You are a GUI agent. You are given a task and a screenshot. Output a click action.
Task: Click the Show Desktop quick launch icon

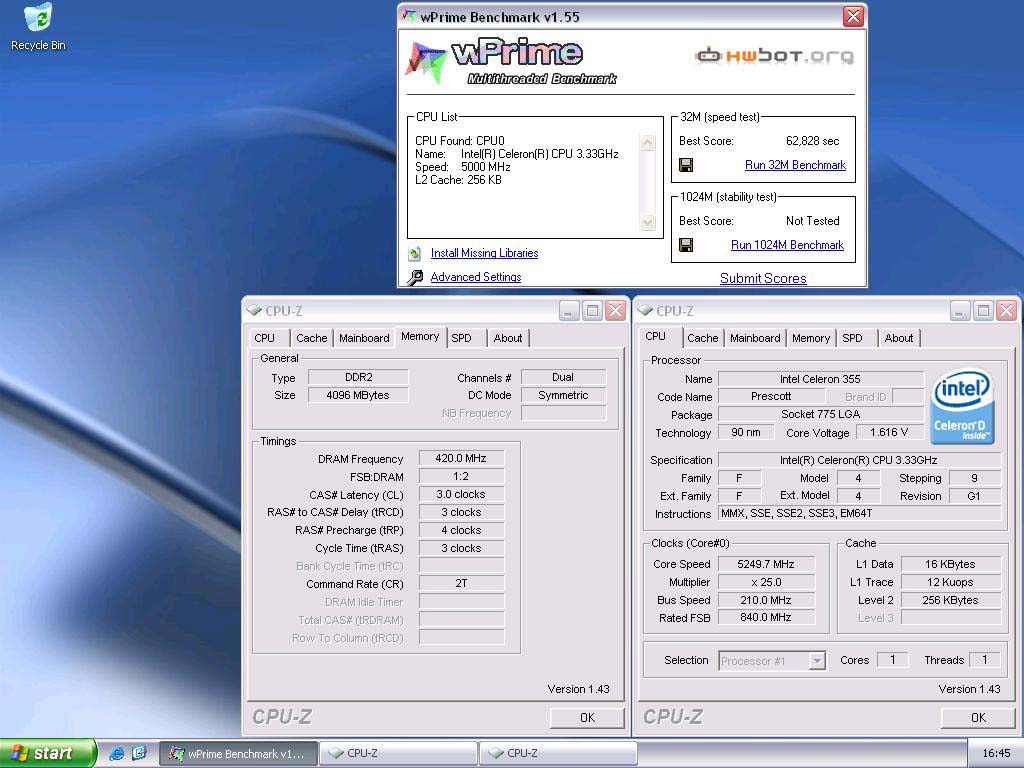[139, 753]
